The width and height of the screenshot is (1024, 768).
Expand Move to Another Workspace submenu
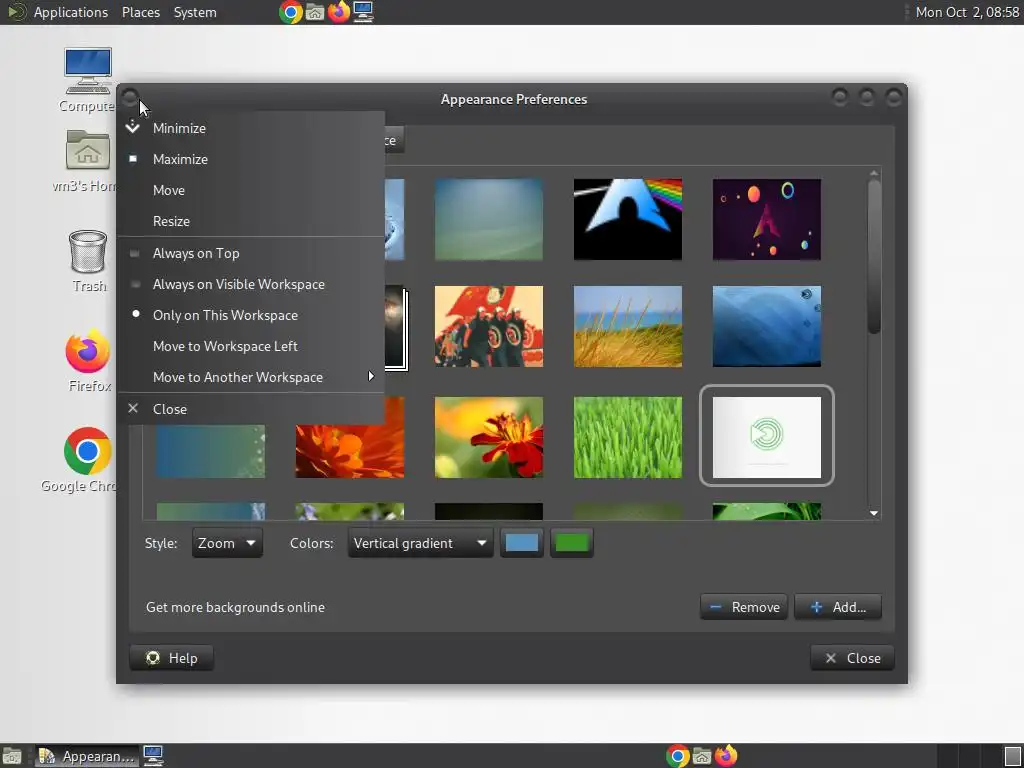251,377
